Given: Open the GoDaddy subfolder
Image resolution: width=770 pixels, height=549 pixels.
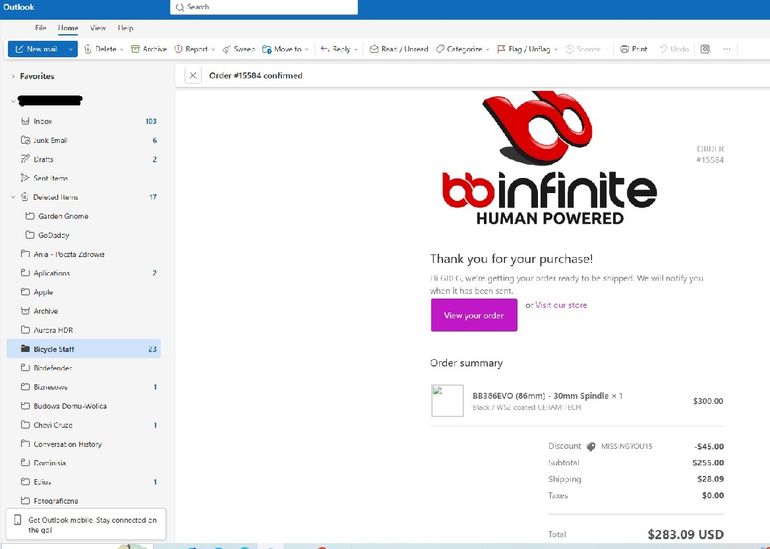Looking at the screenshot, I should pos(83,235).
